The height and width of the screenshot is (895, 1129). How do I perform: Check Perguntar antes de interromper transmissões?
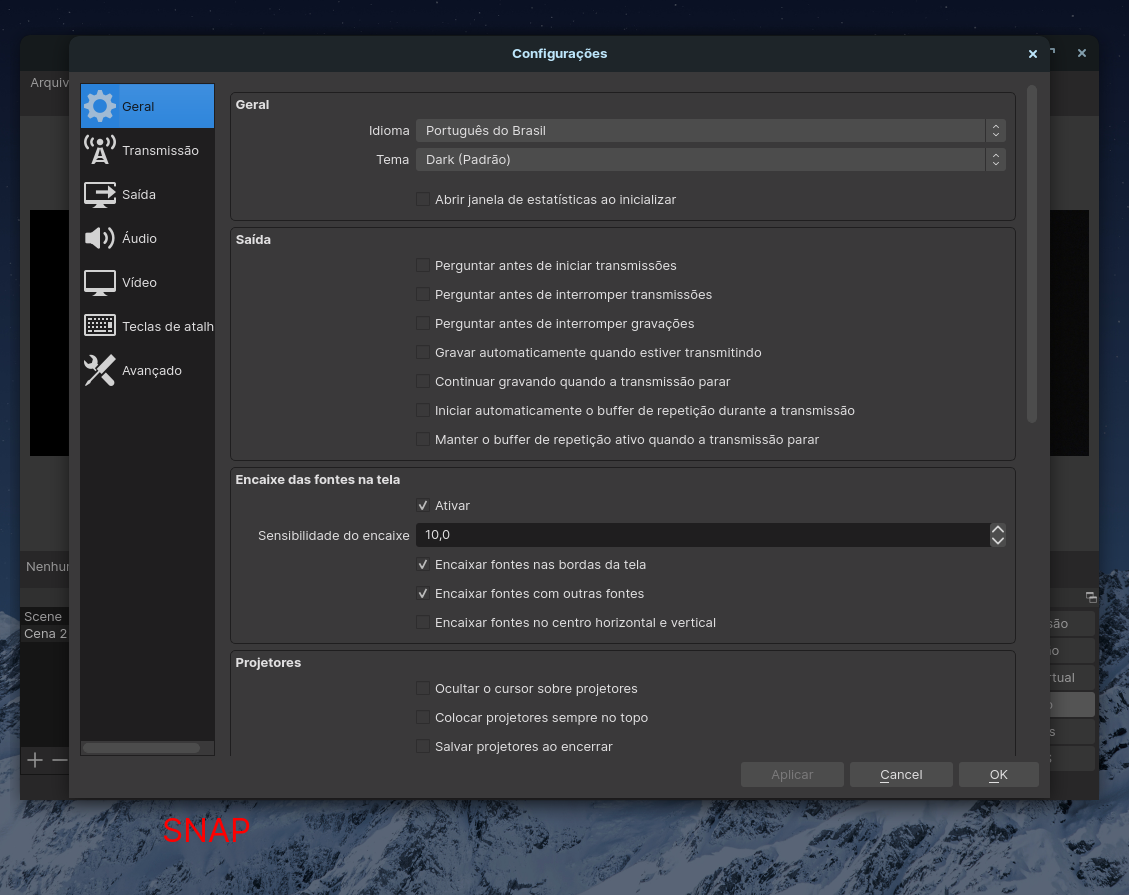(423, 294)
